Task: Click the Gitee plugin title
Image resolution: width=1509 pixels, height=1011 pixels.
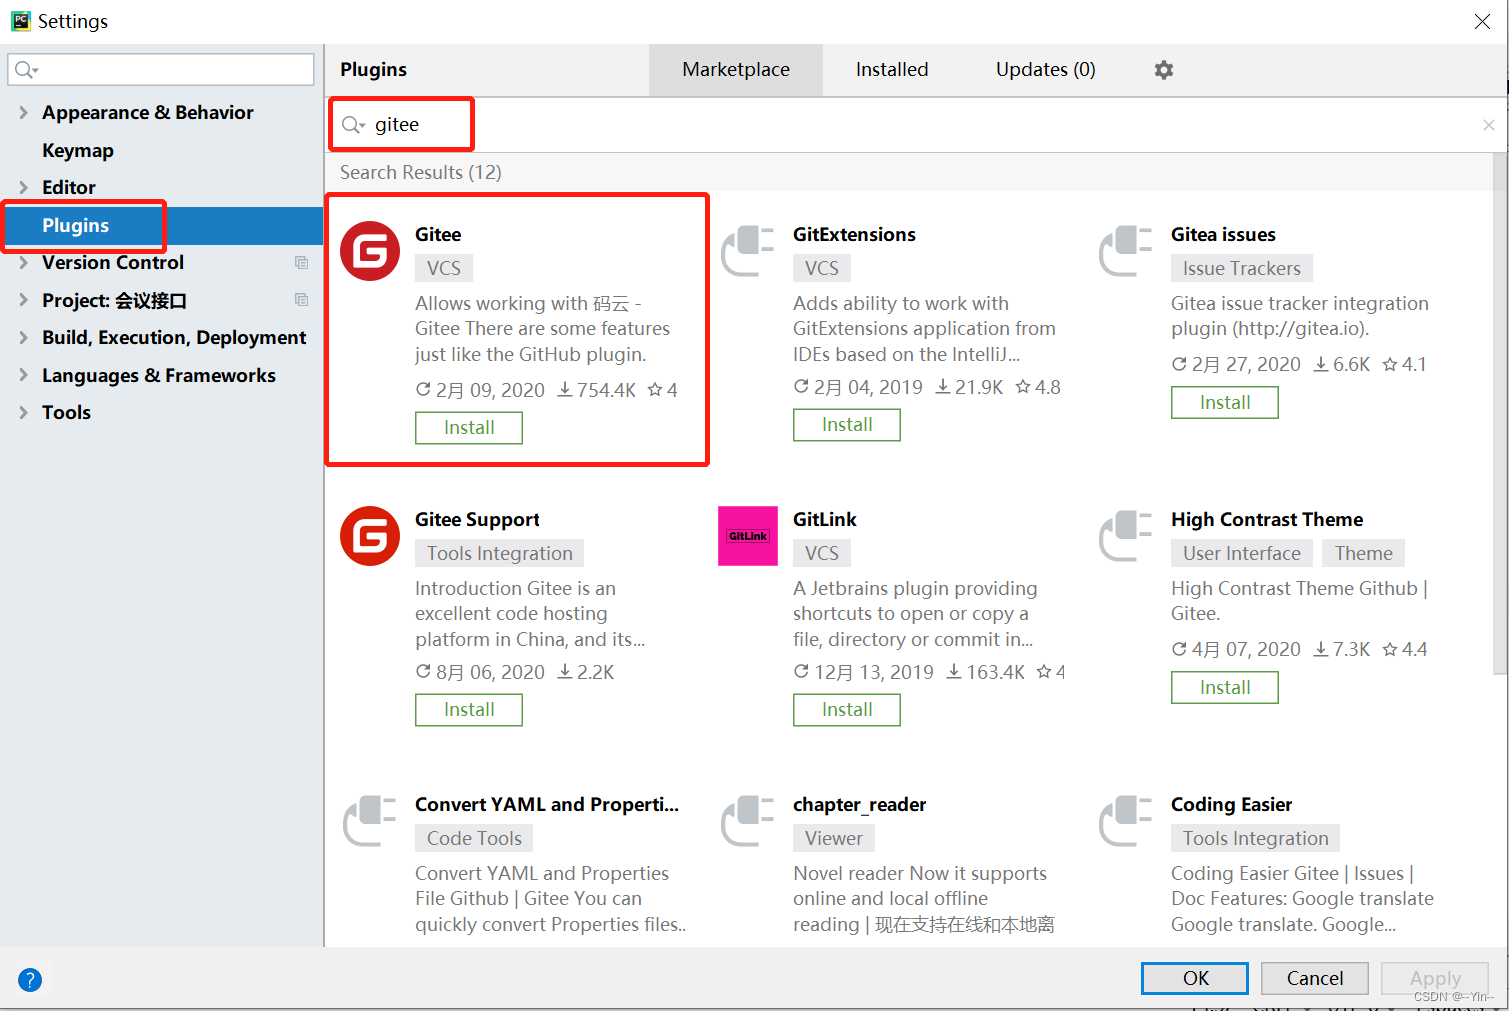Action: (x=438, y=234)
